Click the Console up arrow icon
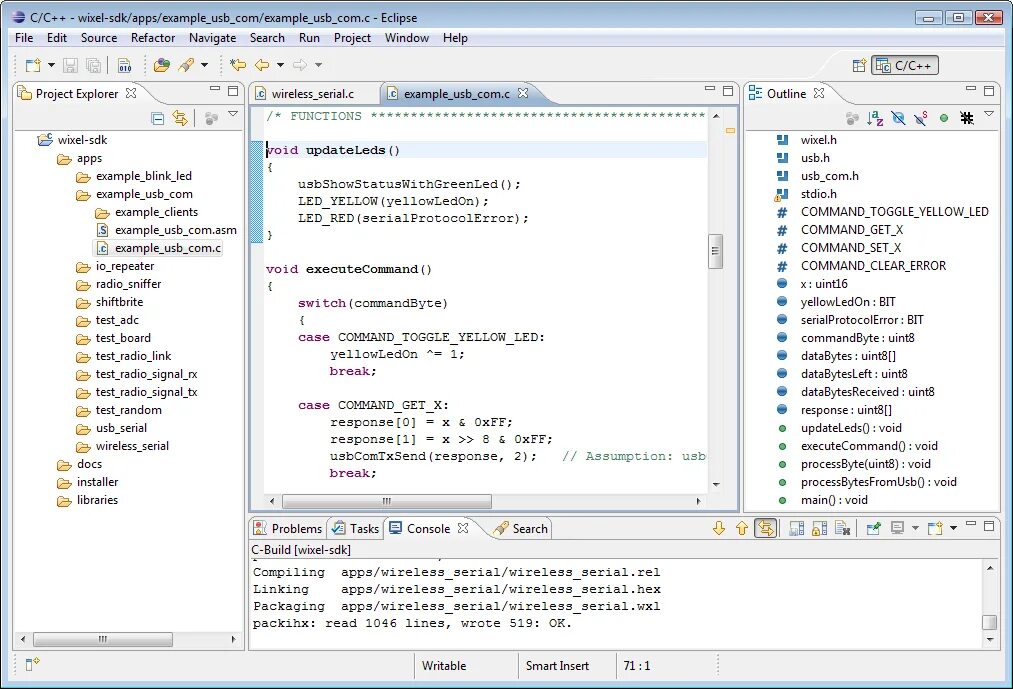The height and width of the screenshot is (689, 1013). point(742,529)
